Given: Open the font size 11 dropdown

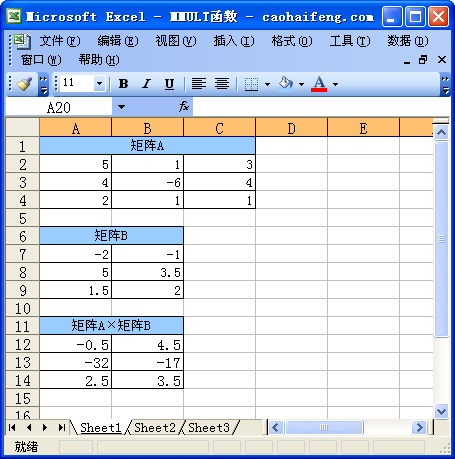Looking at the screenshot, I should (99, 83).
